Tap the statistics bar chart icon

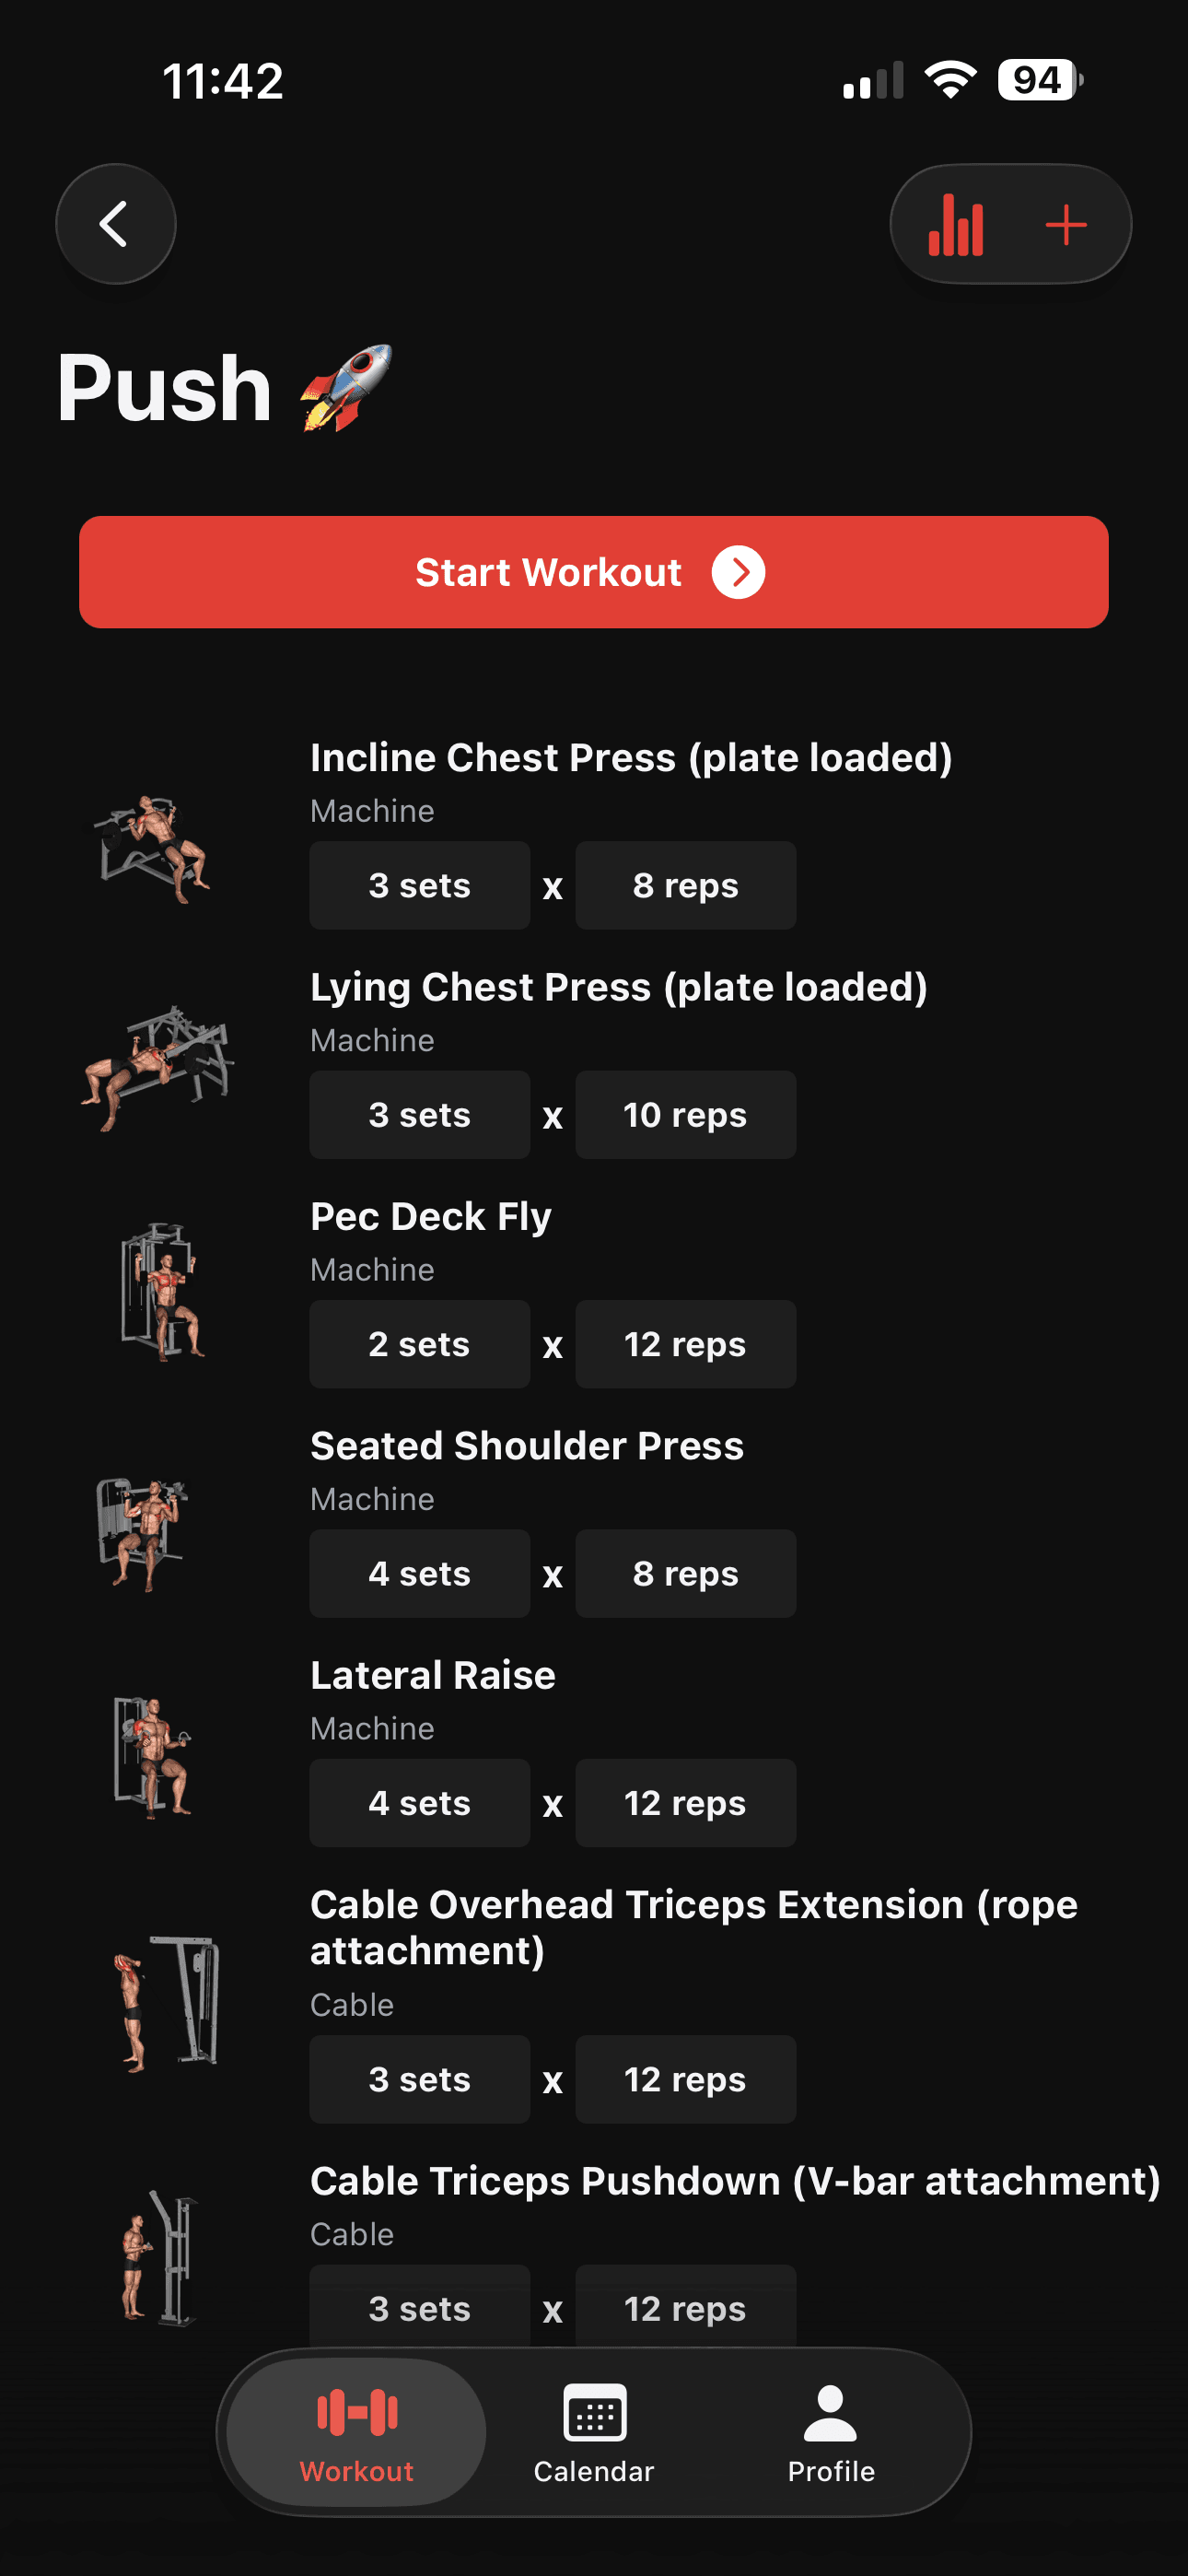coord(955,224)
